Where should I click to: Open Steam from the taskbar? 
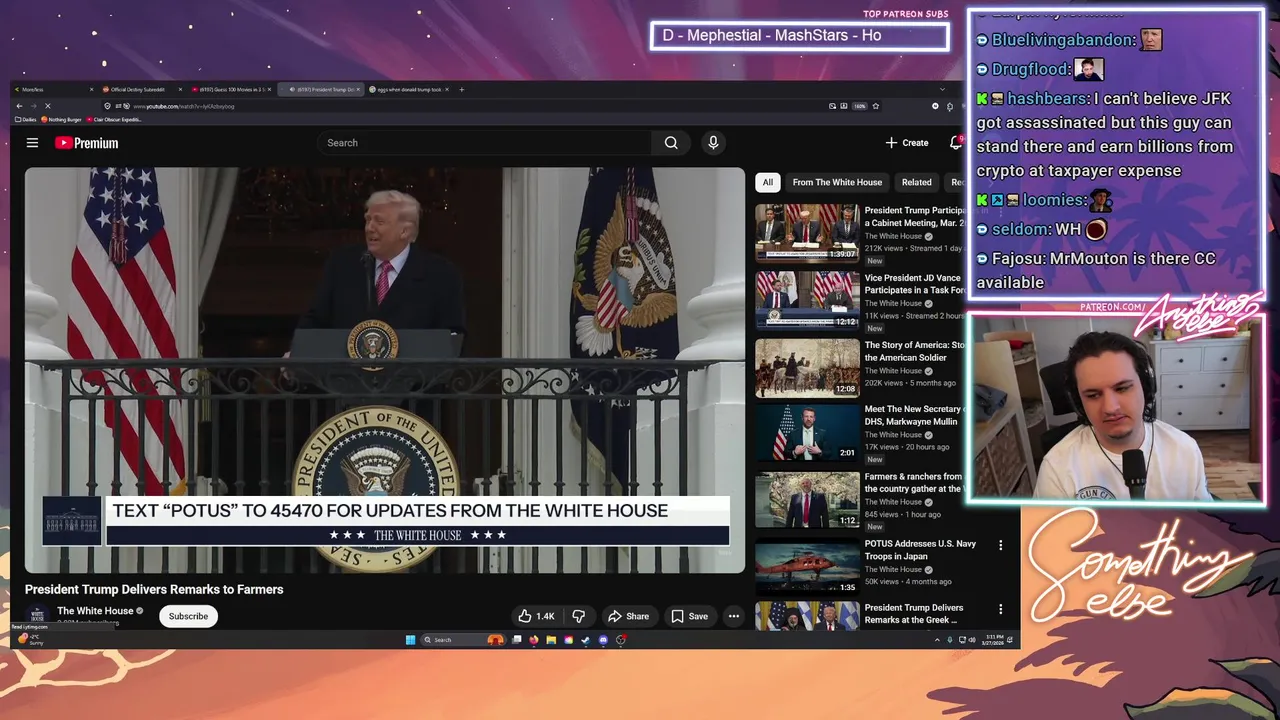(x=585, y=640)
